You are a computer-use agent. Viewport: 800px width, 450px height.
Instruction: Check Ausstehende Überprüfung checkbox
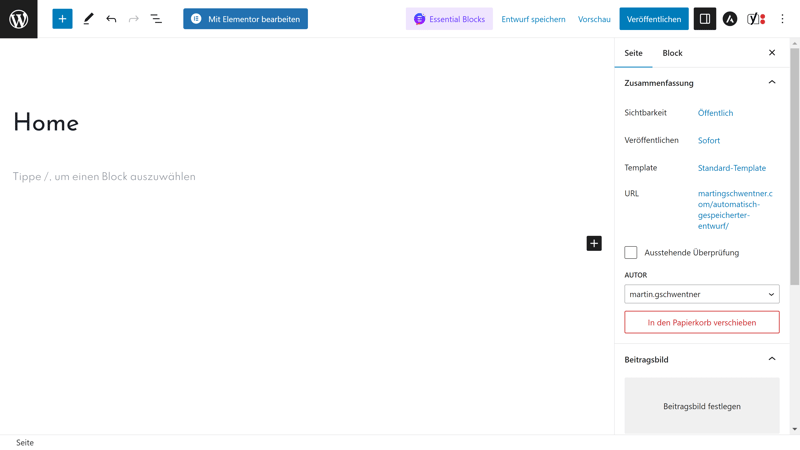(631, 253)
